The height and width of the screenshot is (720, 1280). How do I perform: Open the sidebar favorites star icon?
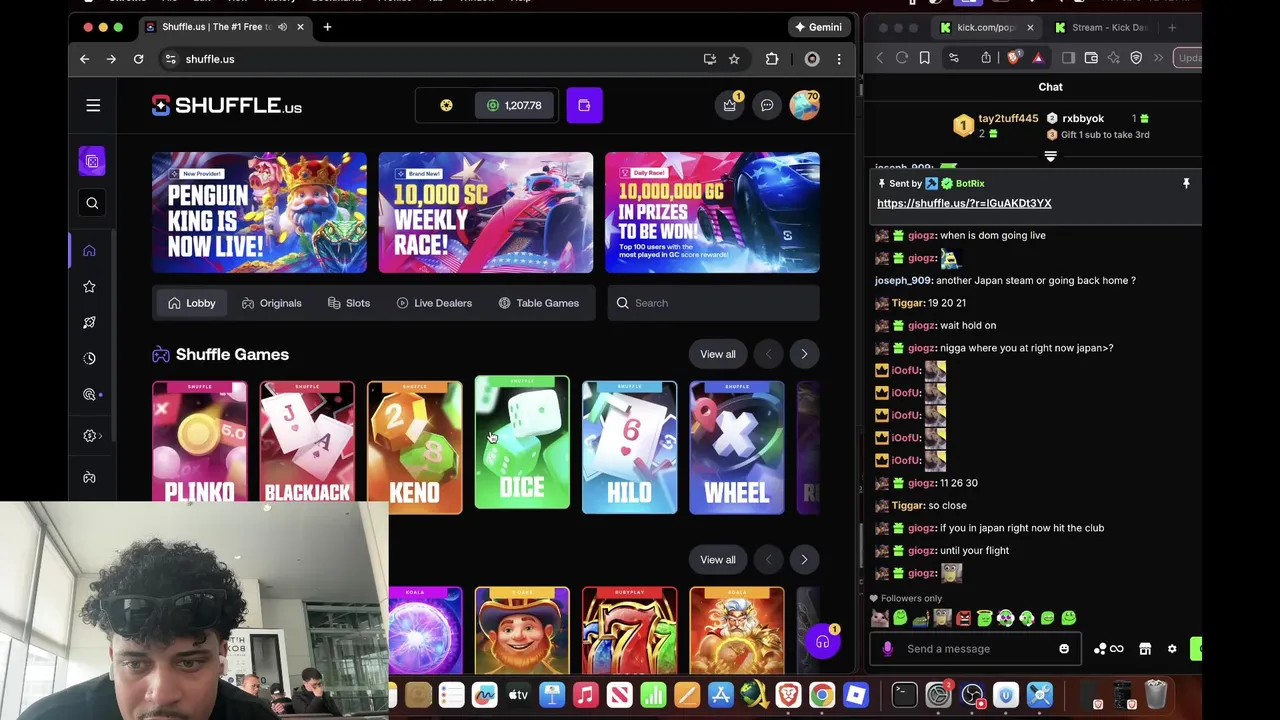point(89,287)
